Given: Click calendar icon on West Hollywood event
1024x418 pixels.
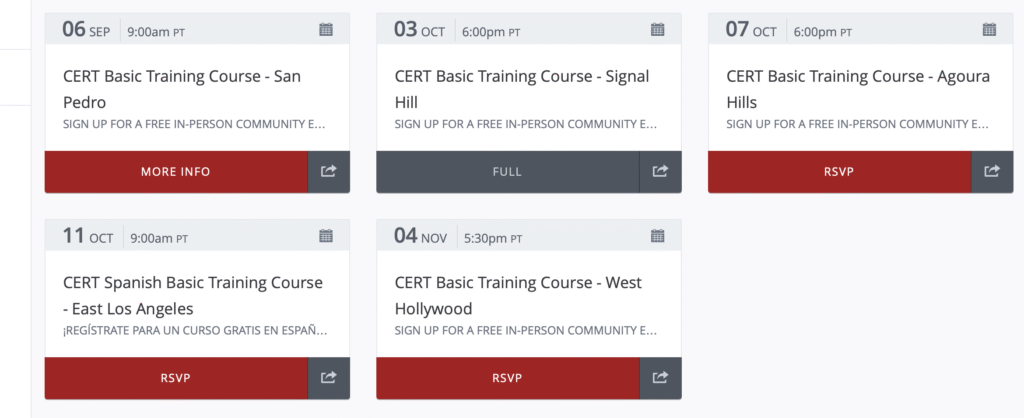Looking at the screenshot, I should 658,236.
